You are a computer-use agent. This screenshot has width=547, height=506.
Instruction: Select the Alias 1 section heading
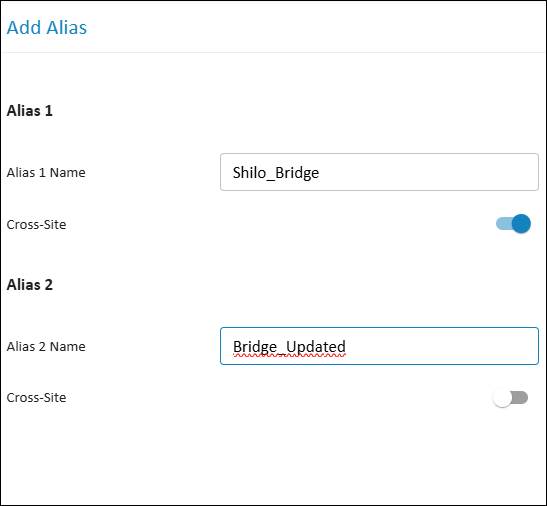tap(30, 111)
